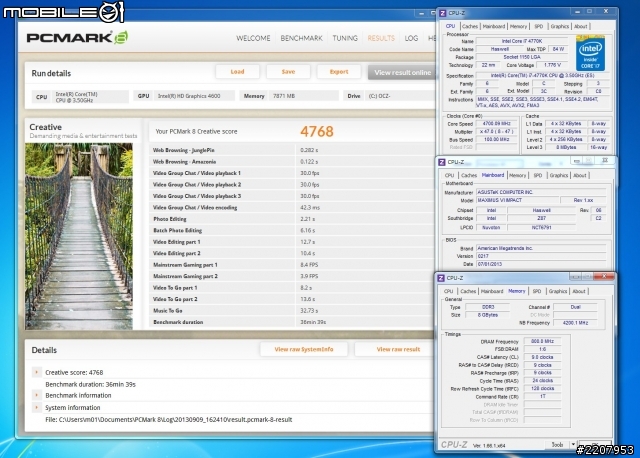Image resolution: width=640 pixels, height=458 pixels.
Task: Expand the Benchmark information row
Action: [x=36, y=395]
